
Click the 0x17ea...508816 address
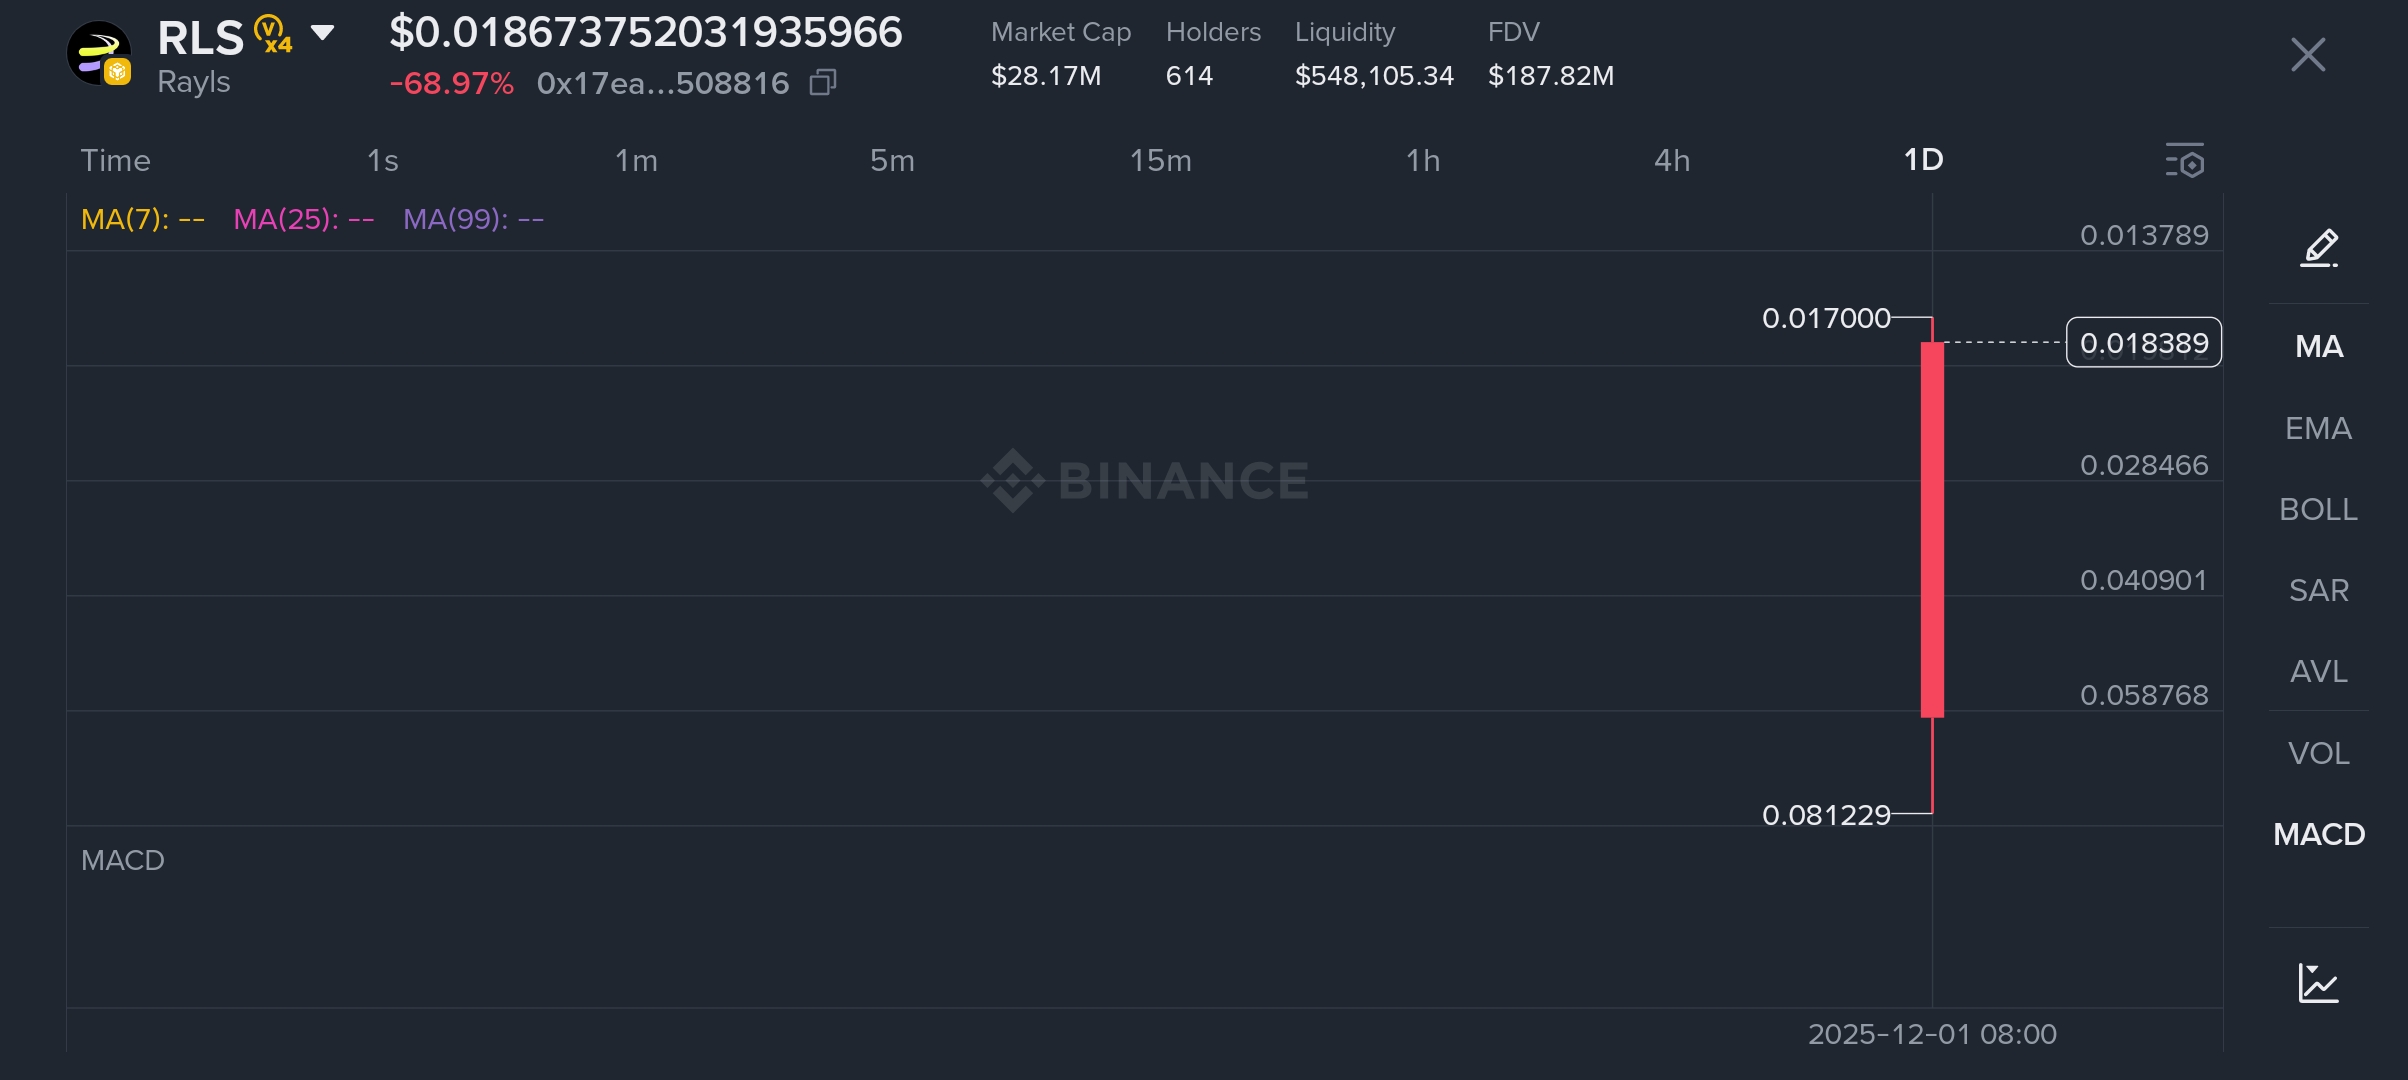662,83
